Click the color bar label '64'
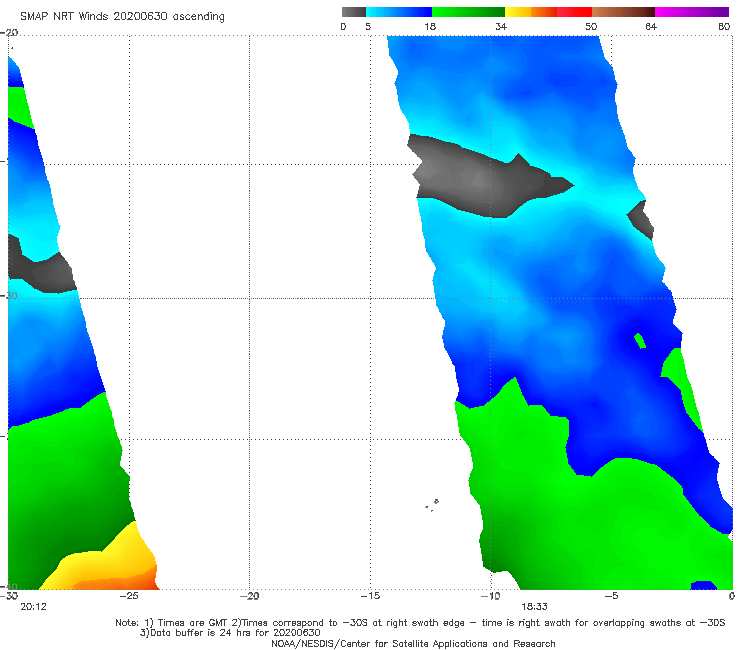Viewport: 740px width, 650px height. (x=651, y=26)
